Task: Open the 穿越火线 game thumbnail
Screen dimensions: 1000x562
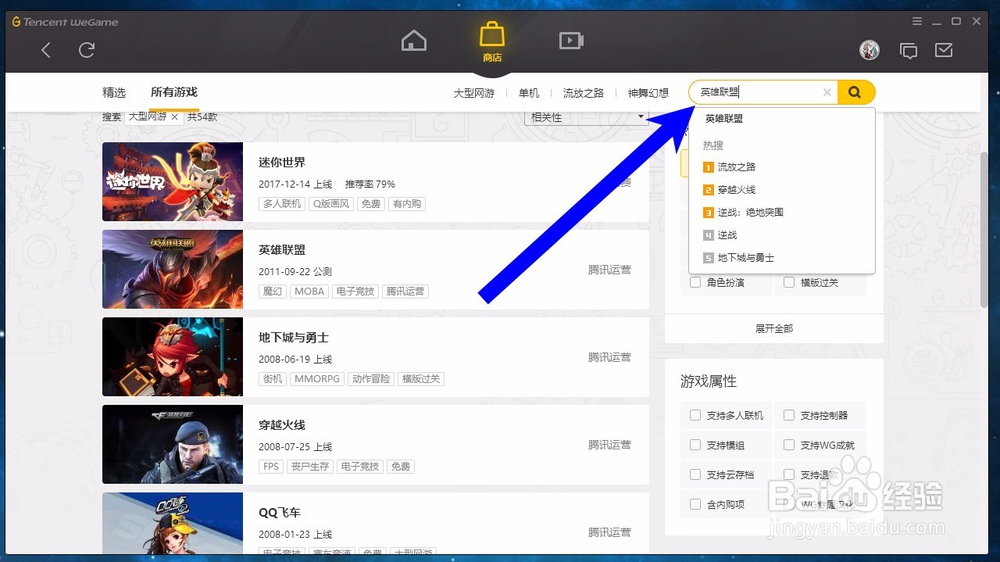Action: pos(172,444)
